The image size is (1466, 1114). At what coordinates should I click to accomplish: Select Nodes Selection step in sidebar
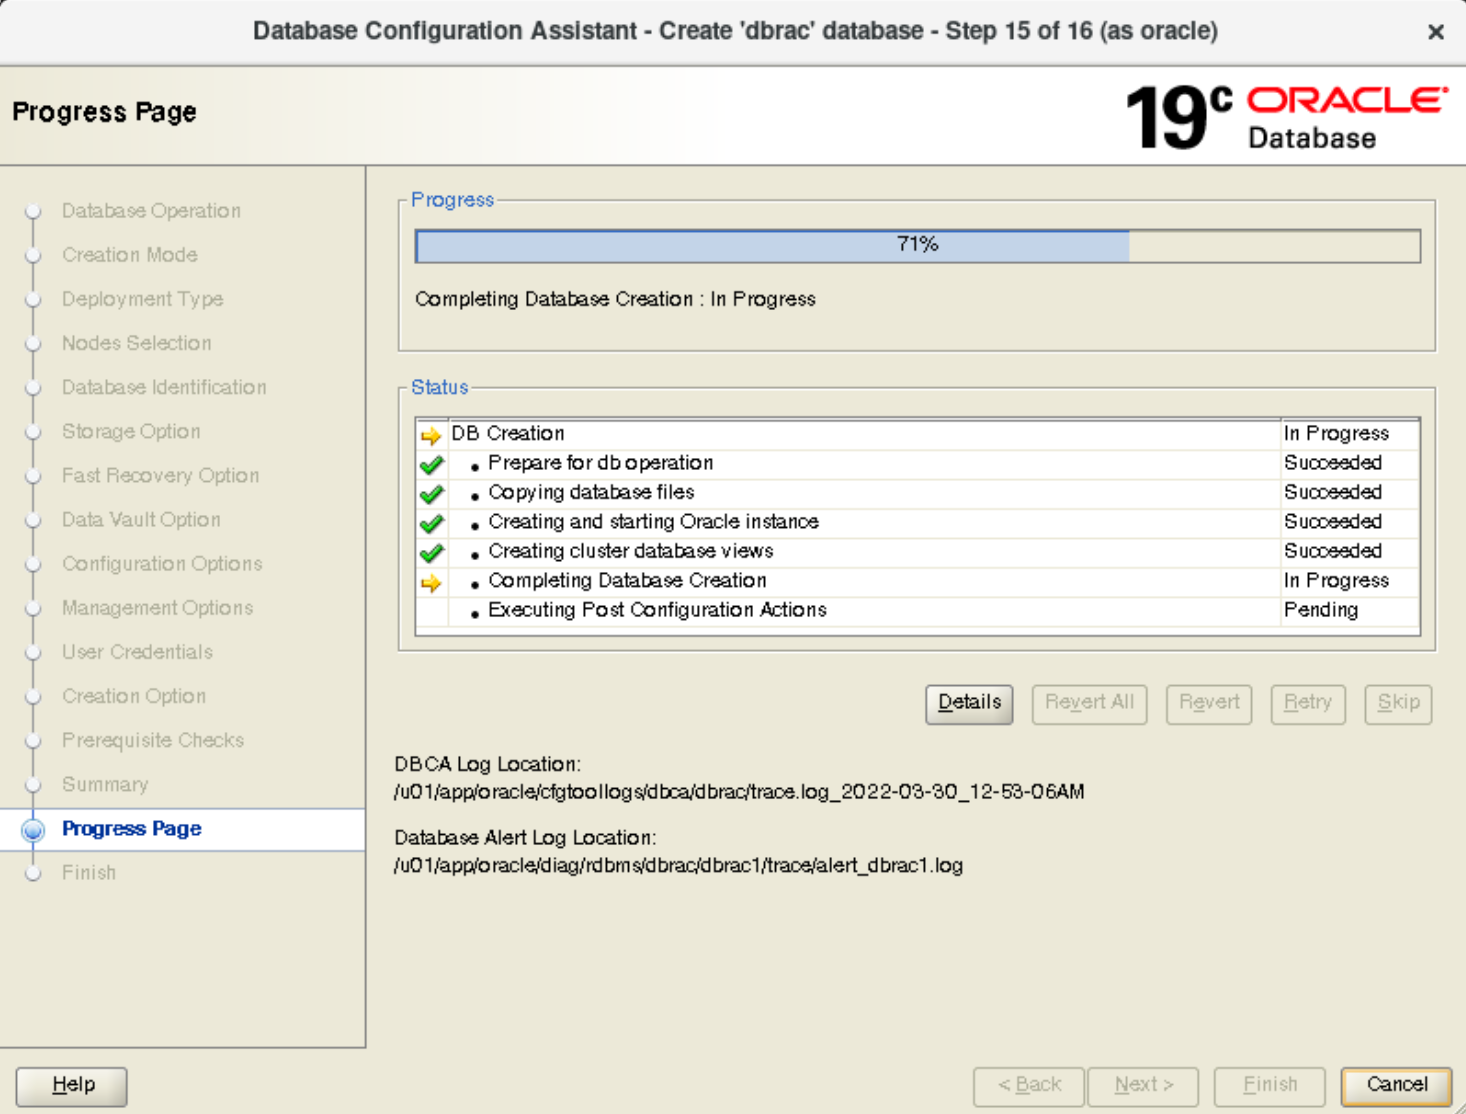coord(136,343)
